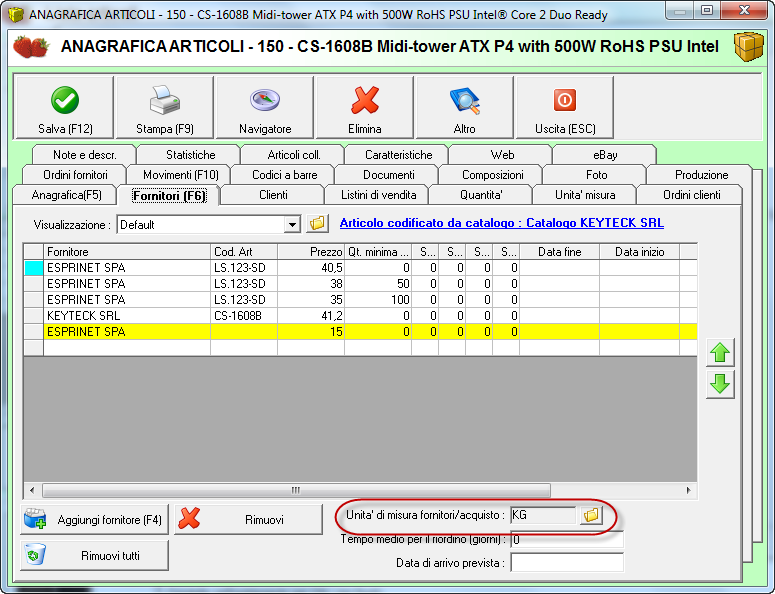
Task: Click the Prezzo column header
Action: [311, 252]
